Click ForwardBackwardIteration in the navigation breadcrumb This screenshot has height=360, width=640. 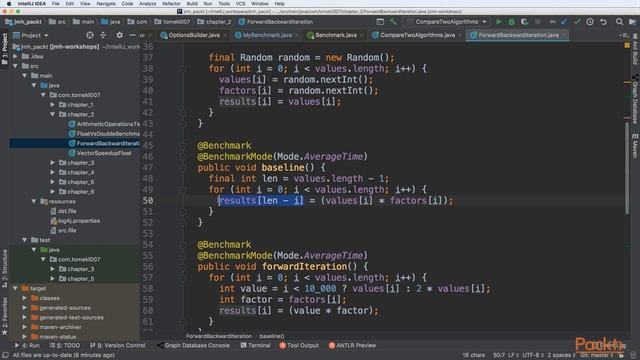[x=276, y=22]
